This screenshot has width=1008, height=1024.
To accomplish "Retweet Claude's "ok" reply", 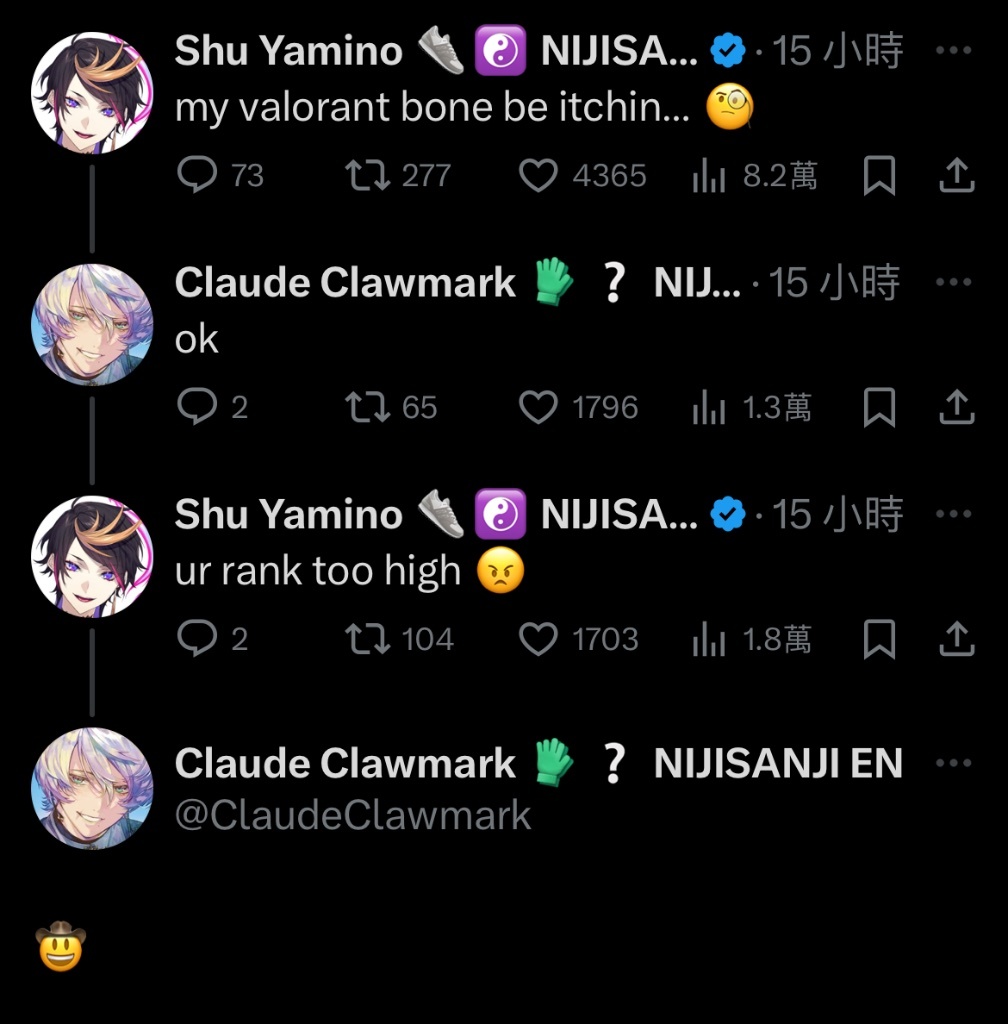I will 368,407.
